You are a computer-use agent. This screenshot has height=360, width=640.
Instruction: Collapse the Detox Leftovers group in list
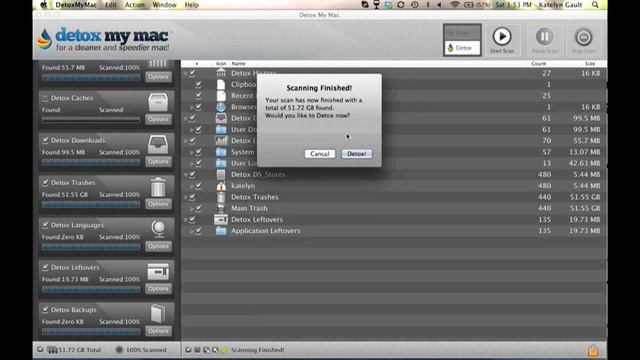186,220
